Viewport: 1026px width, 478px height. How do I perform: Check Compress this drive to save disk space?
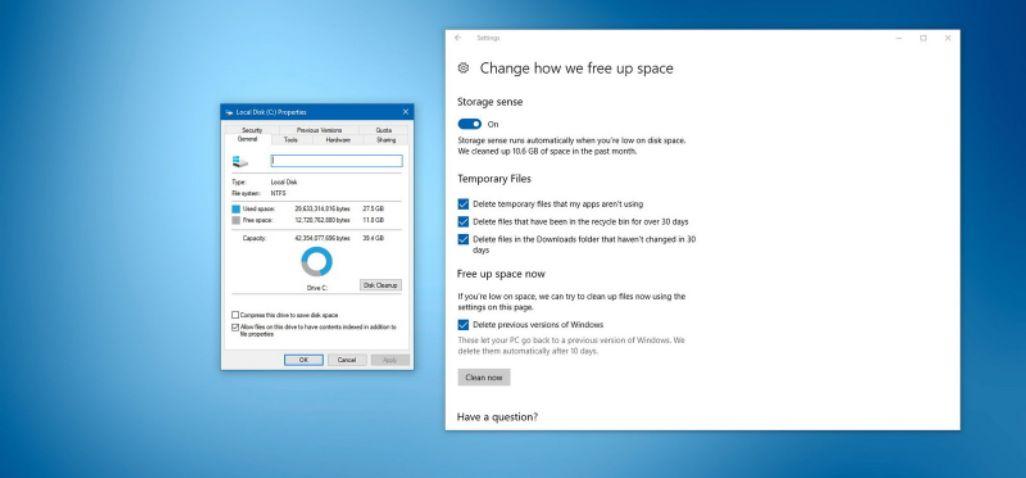[x=236, y=315]
